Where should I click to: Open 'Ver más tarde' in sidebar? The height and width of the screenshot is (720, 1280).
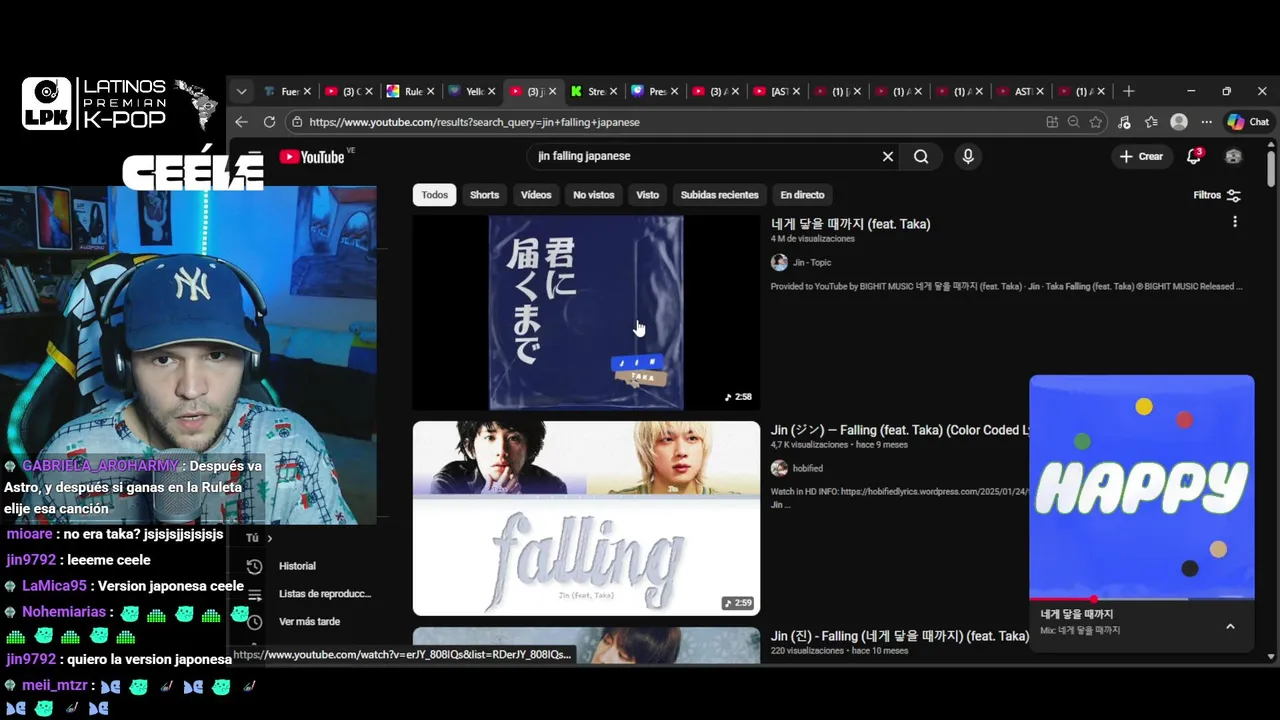click(x=309, y=622)
